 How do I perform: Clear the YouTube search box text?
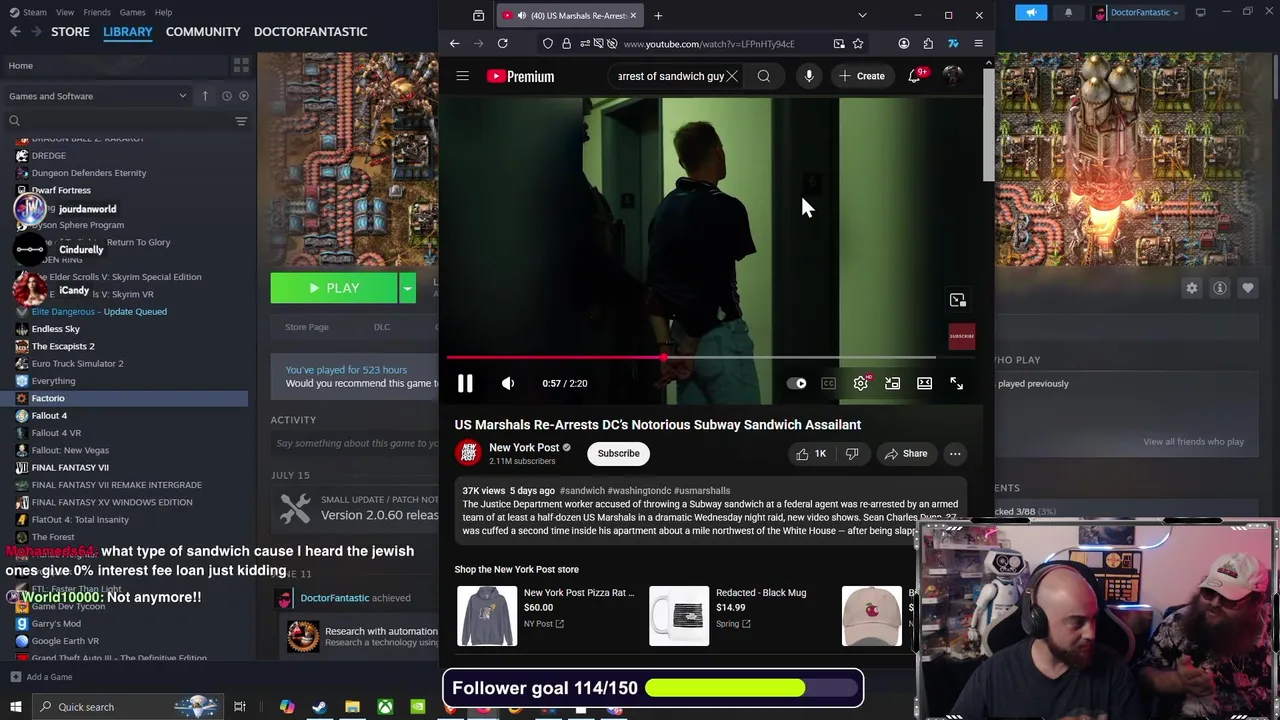[732, 76]
